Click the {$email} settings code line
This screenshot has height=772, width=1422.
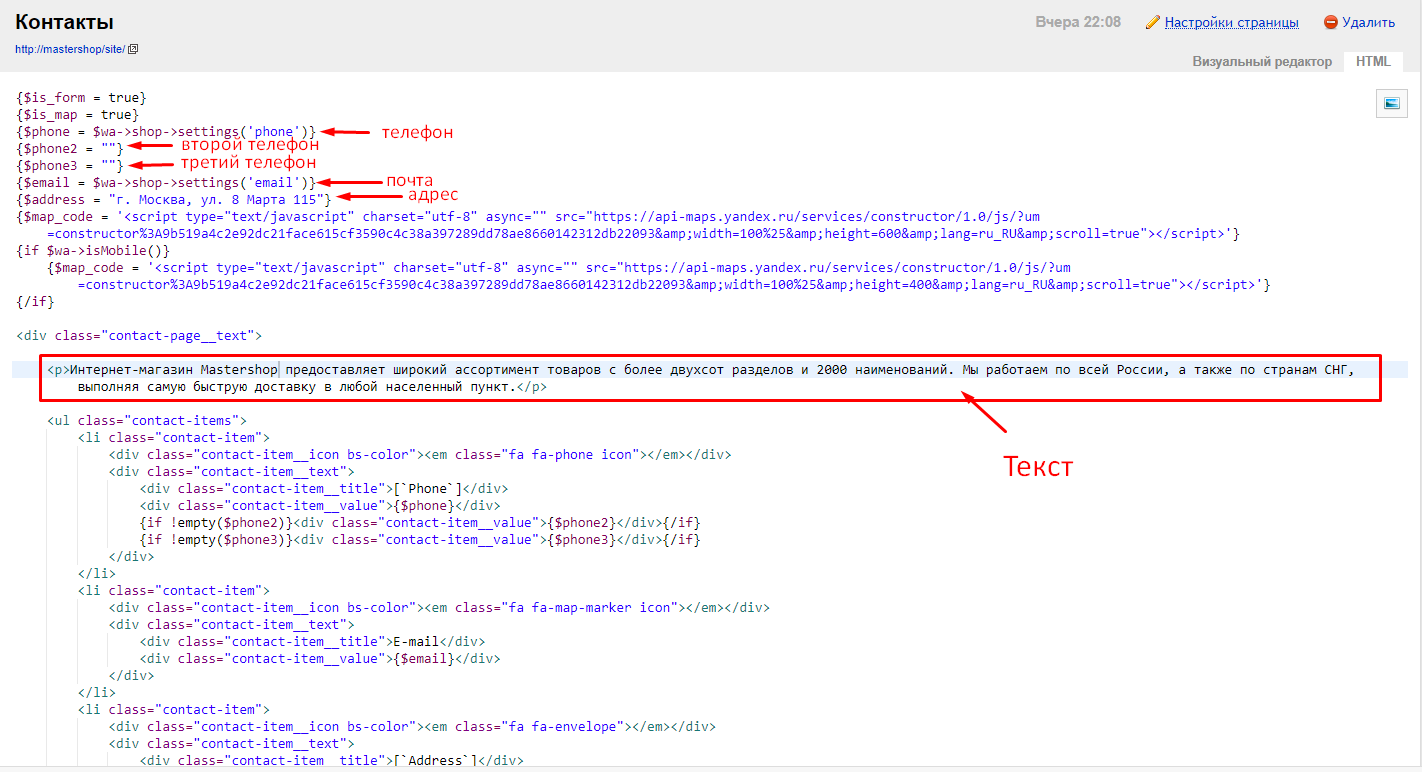pos(166,183)
